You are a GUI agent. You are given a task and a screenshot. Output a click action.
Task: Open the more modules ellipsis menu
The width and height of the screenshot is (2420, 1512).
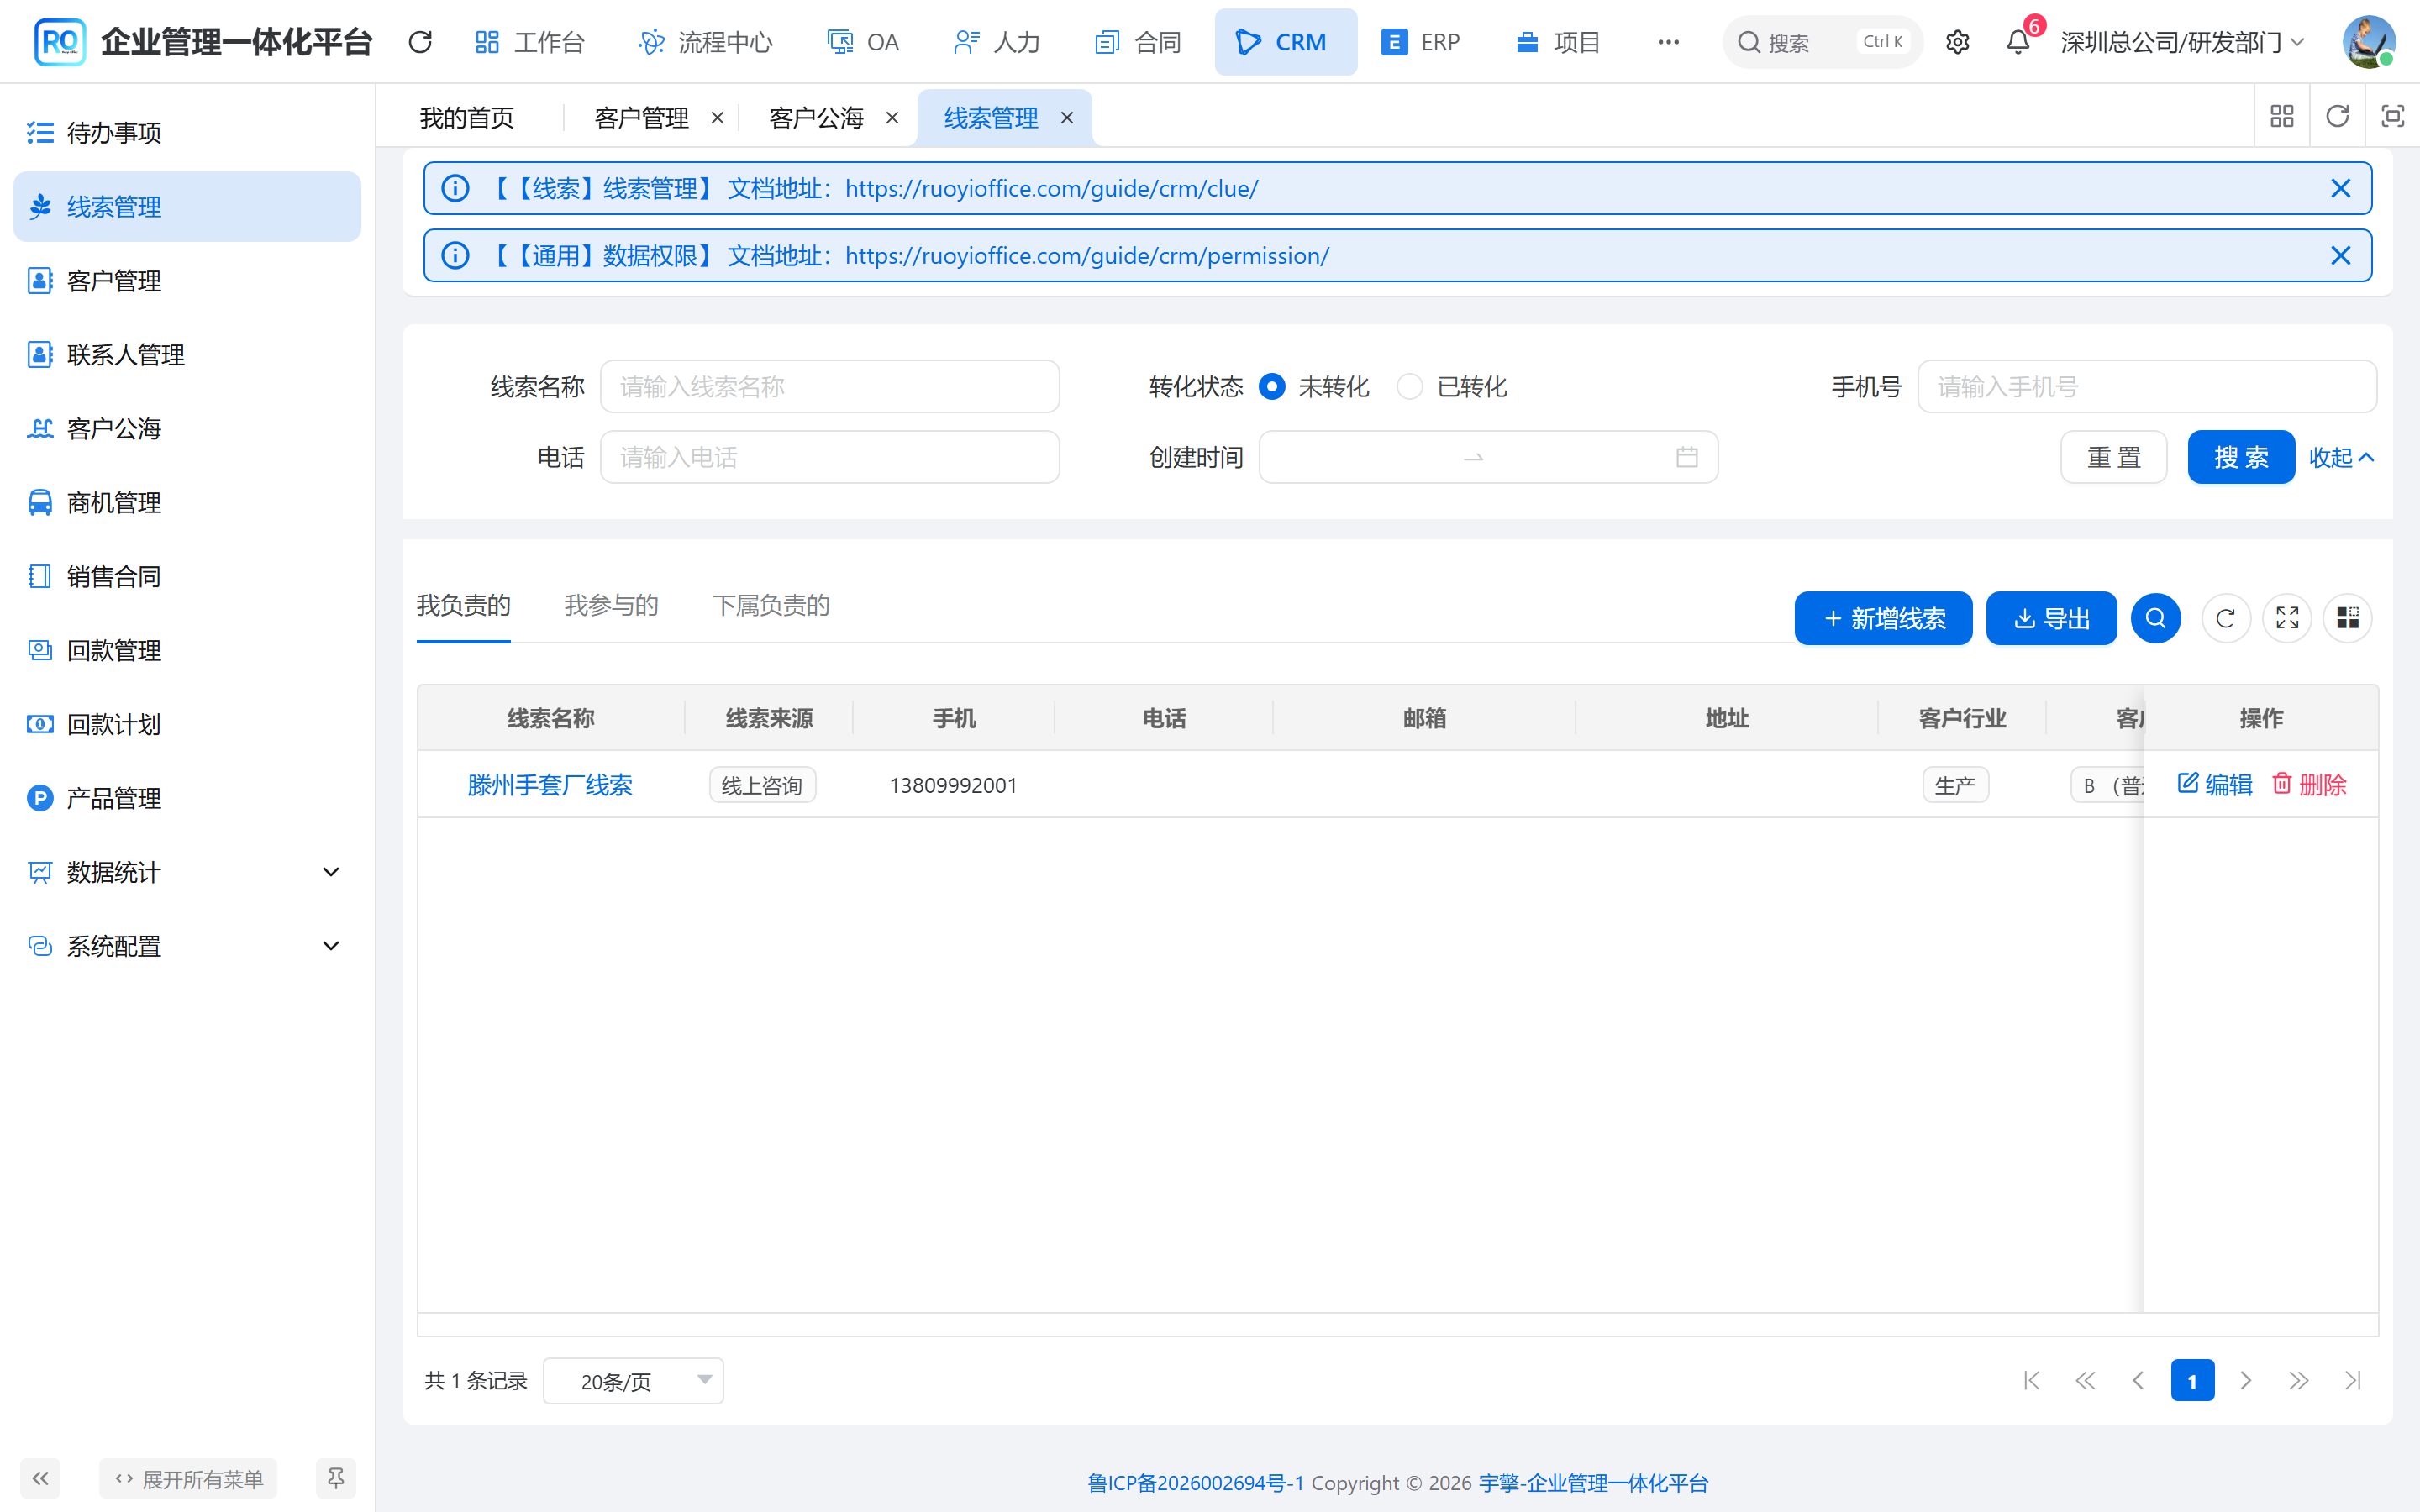point(1668,42)
